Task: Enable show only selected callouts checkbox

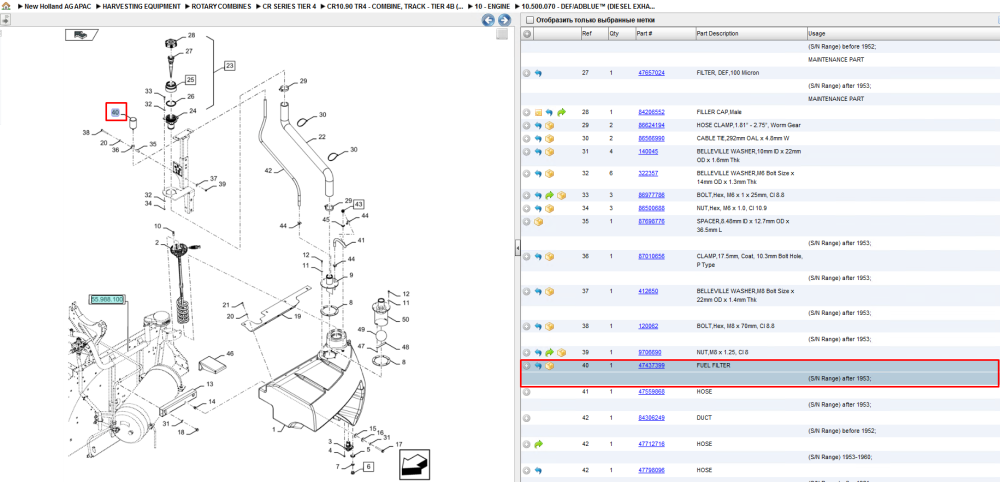Action: coord(529,20)
